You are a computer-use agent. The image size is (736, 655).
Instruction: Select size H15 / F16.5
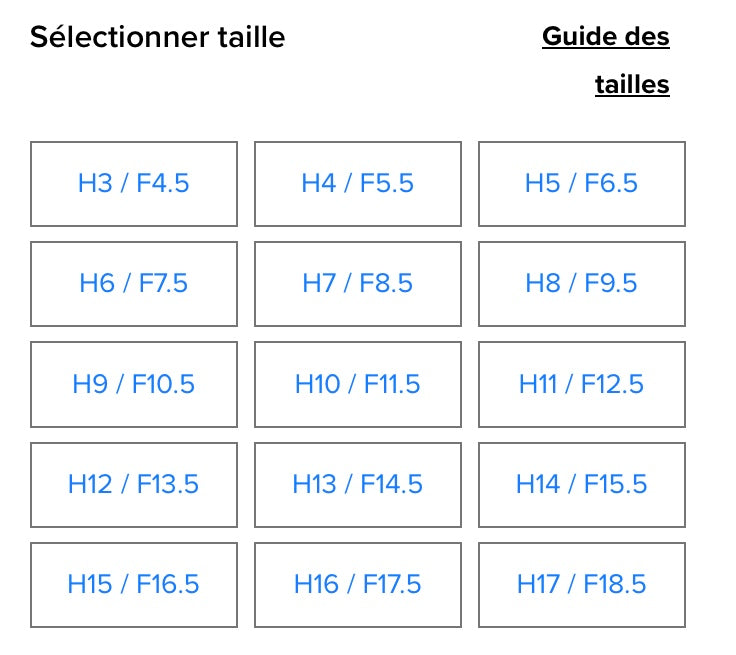(x=134, y=585)
